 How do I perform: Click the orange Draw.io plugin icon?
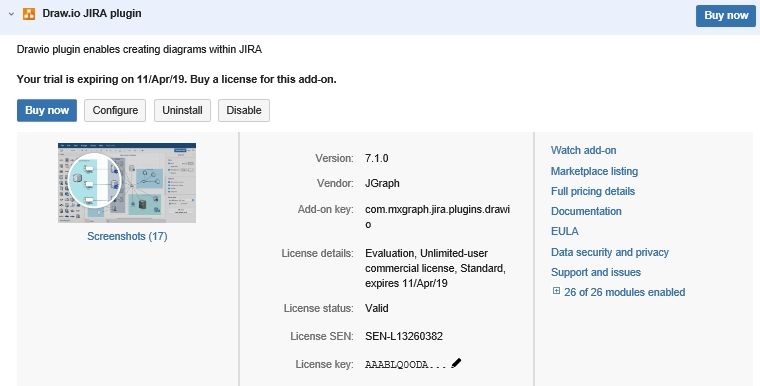click(29, 14)
